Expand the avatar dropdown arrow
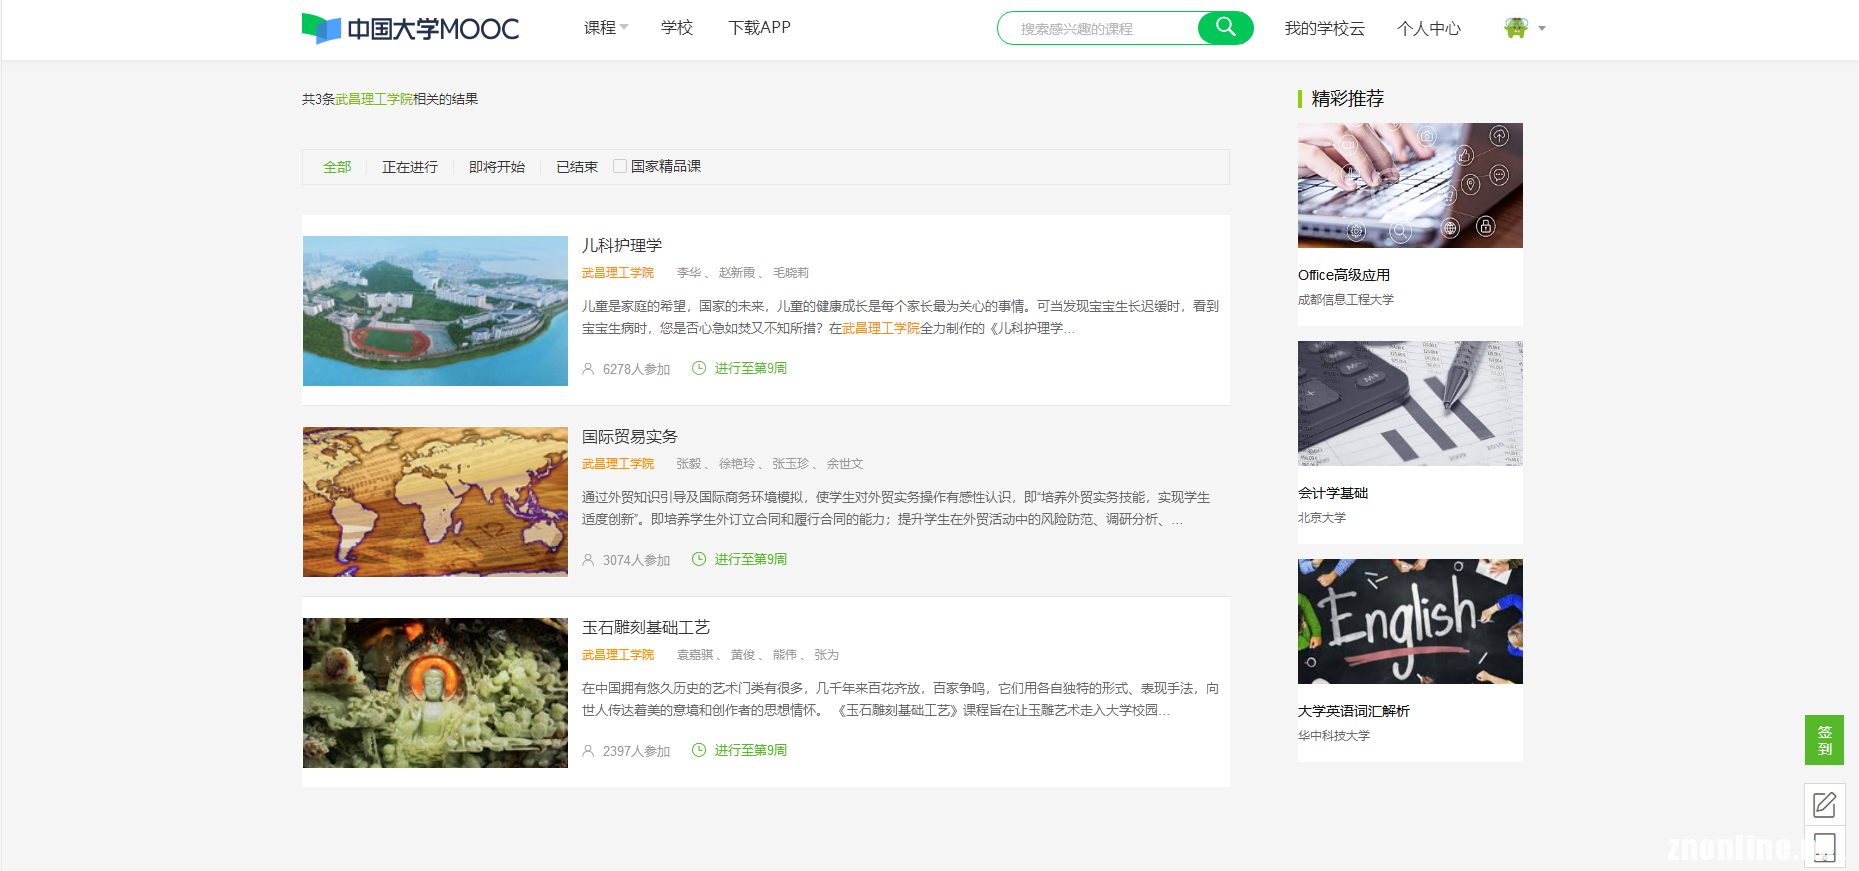This screenshot has height=871, width=1859. point(1542,29)
